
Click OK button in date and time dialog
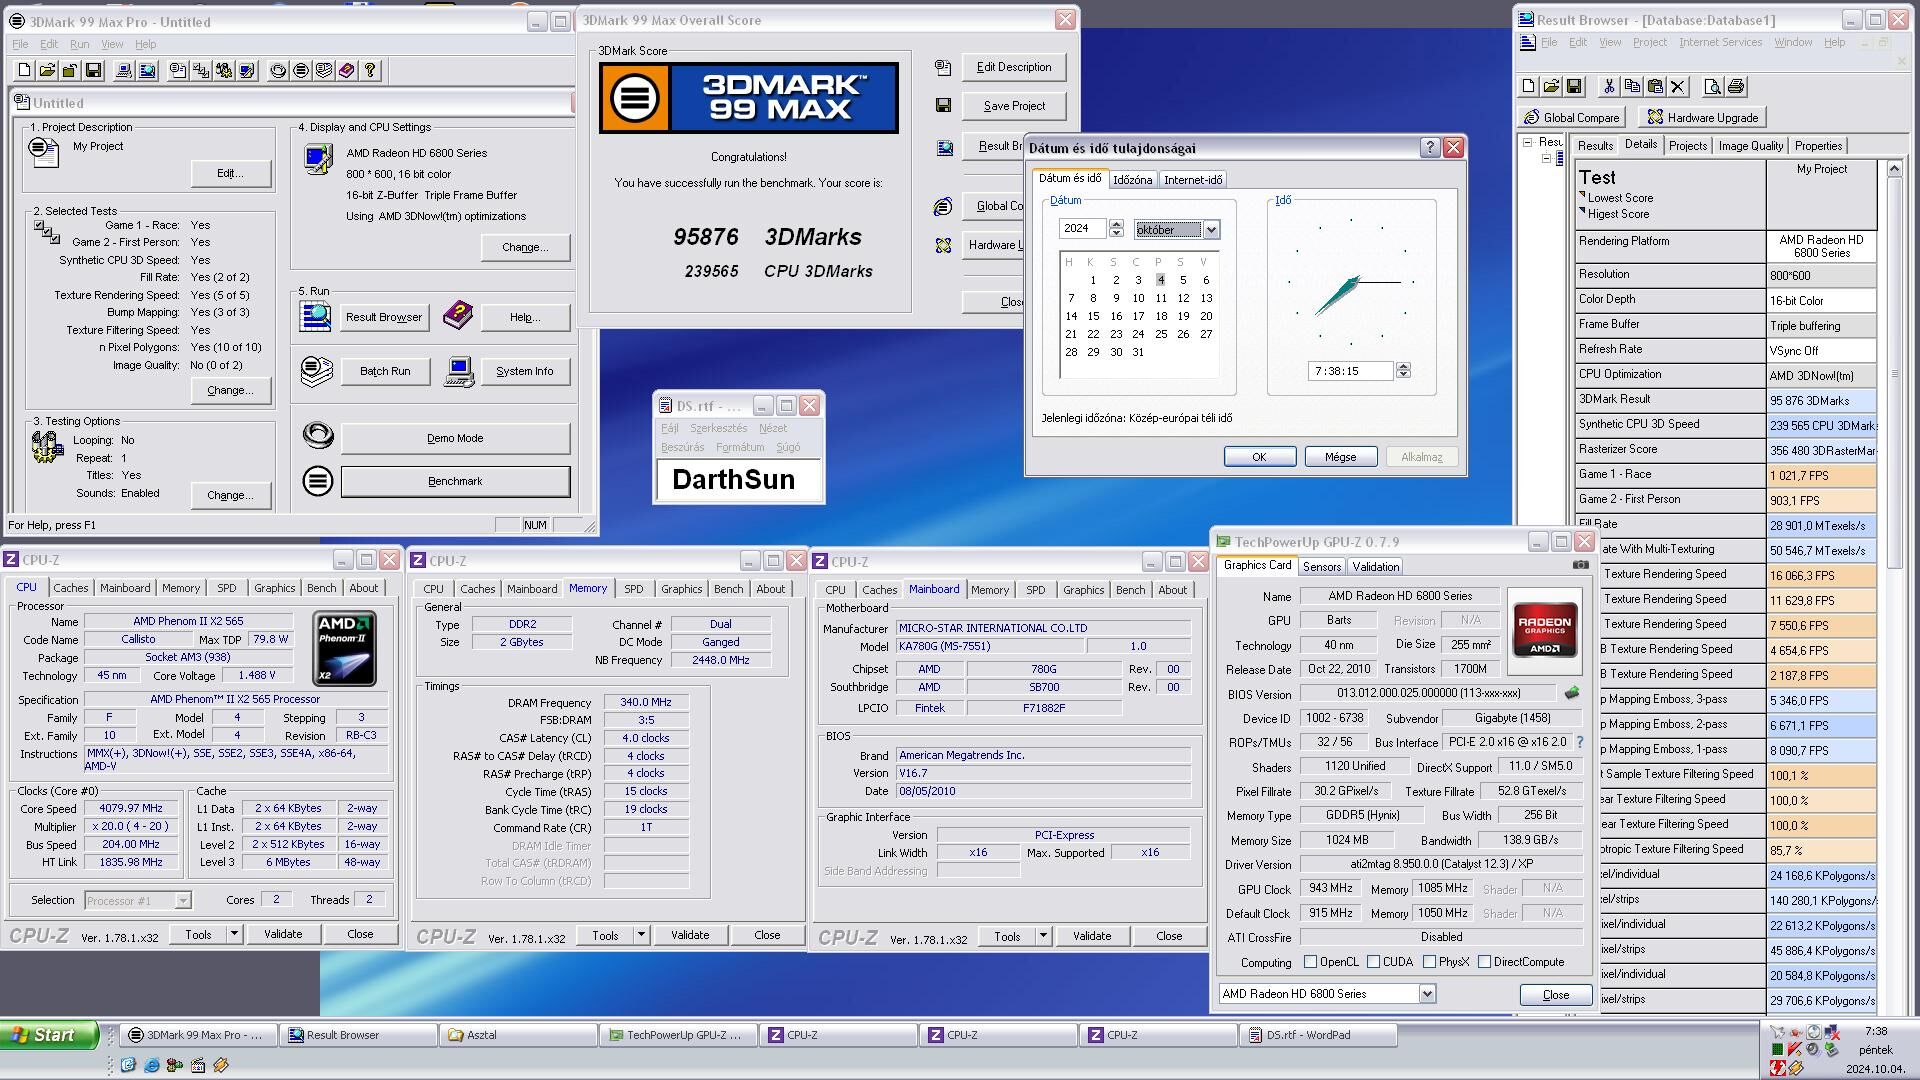point(1259,457)
